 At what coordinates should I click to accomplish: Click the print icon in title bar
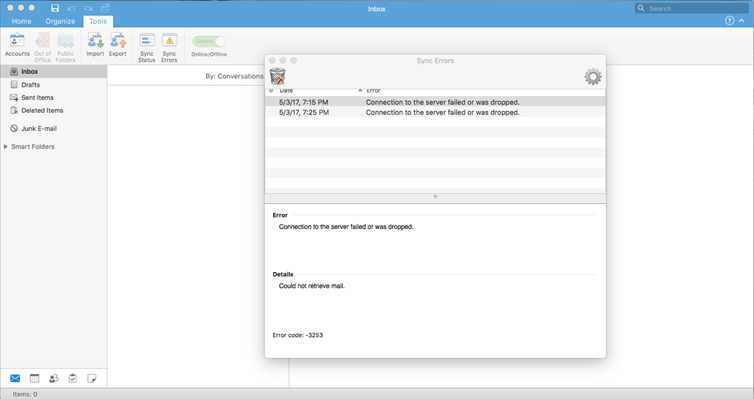[105, 8]
